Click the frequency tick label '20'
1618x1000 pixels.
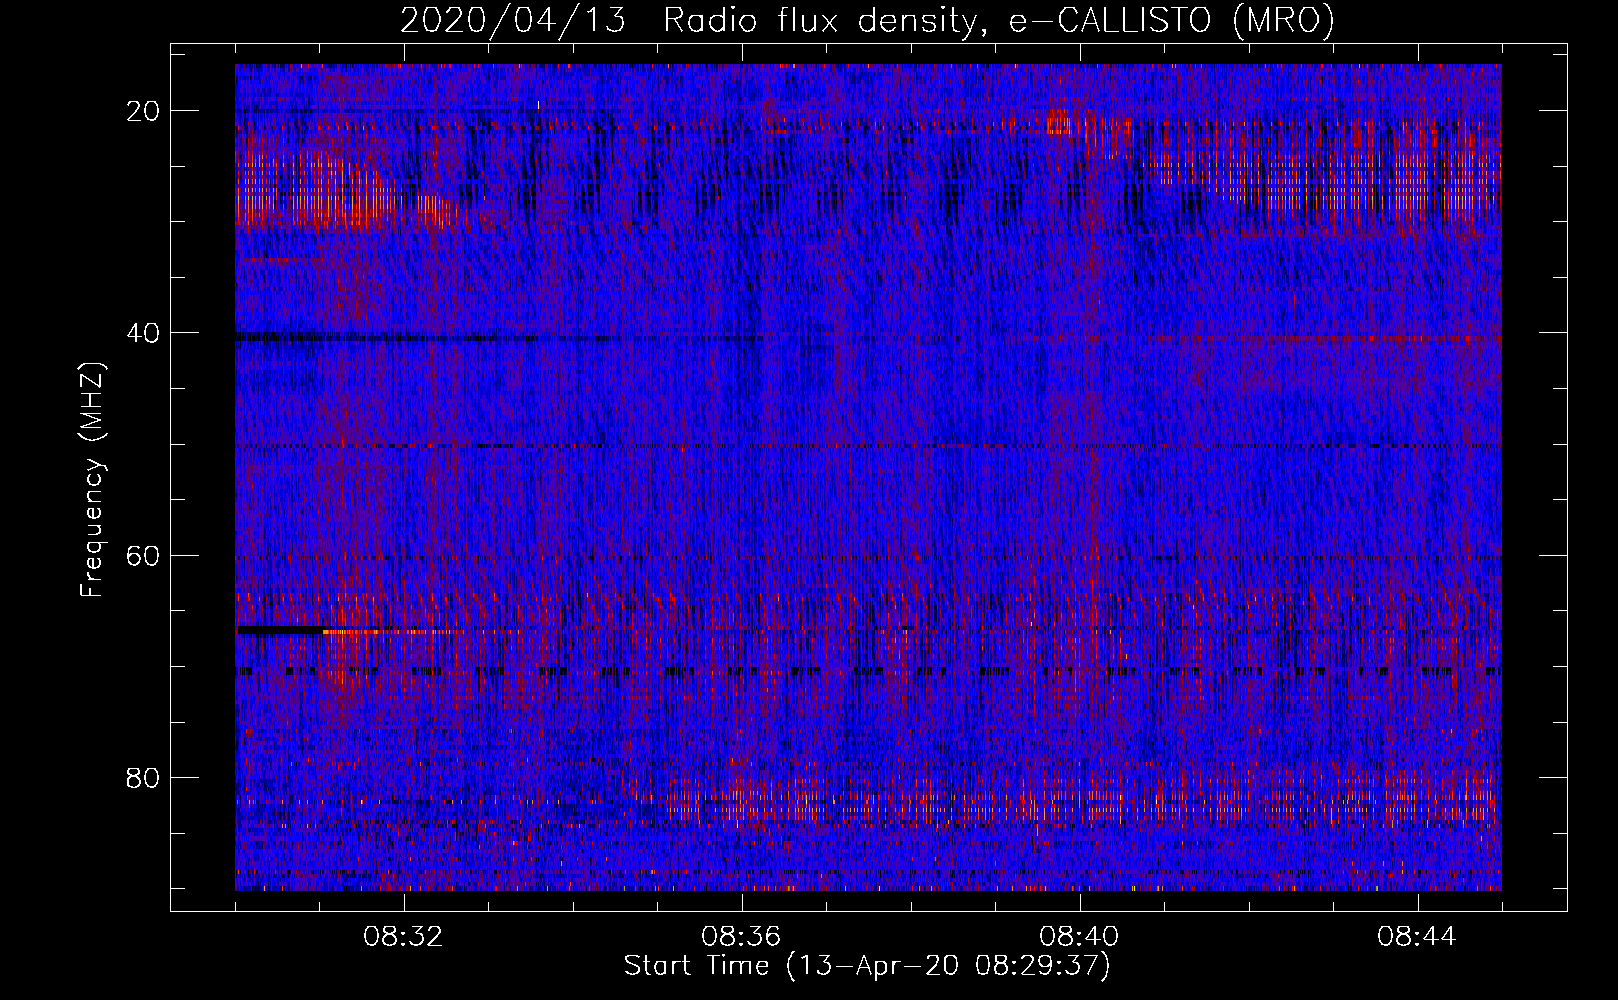tap(144, 111)
